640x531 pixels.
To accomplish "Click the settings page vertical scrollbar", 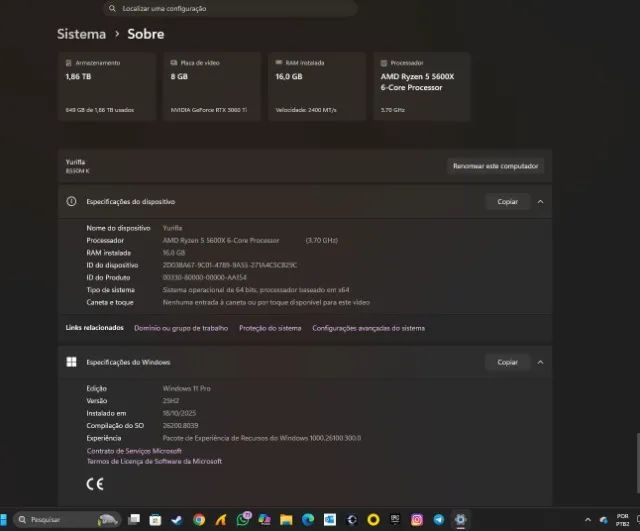I will (x=638, y=464).
